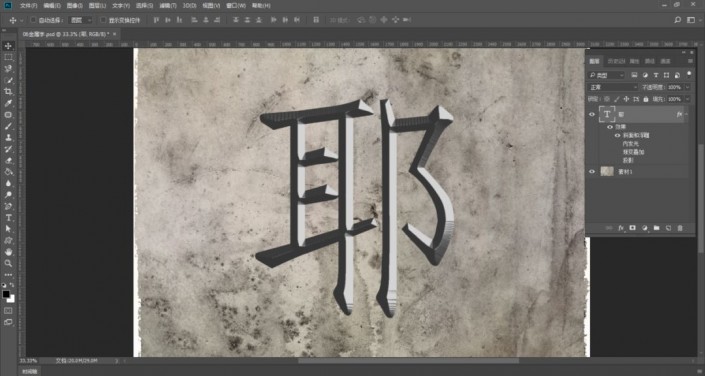Viewport: 705px width, 376px height.
Task: Select the Paint Bucket tool
Action: (x=8, y=172)
